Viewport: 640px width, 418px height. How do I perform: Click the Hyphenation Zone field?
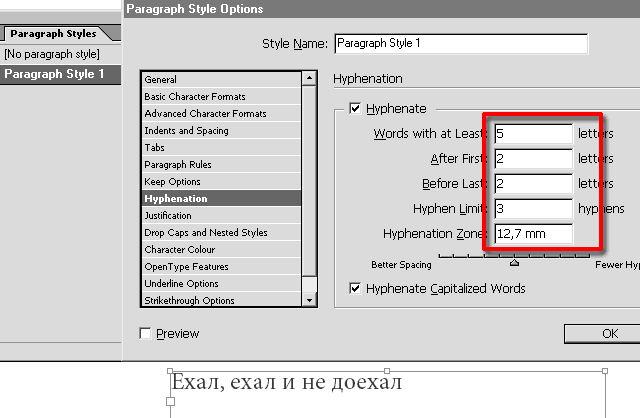[x=533, y=234]
